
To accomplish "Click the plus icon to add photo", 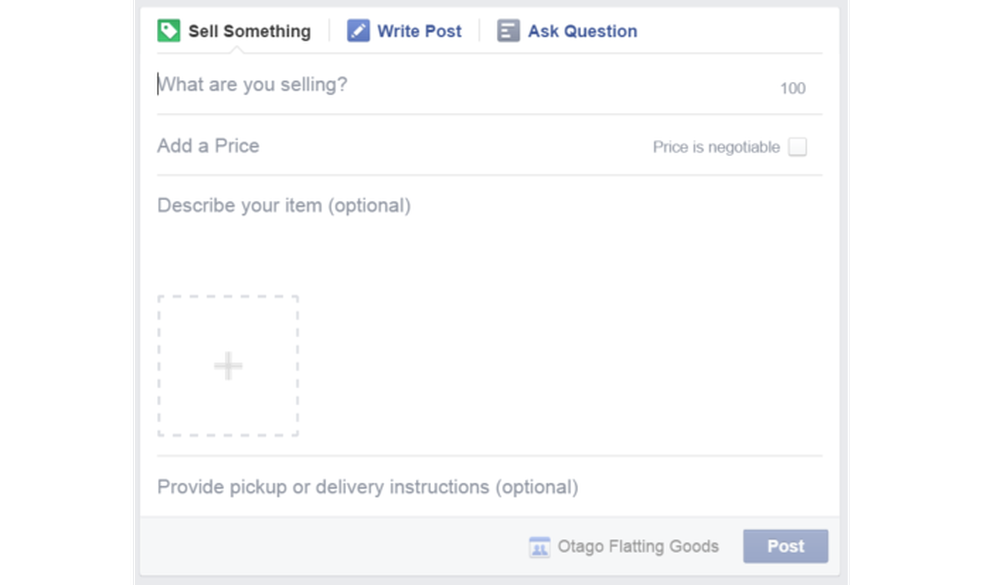I will [x=228, y=366].
